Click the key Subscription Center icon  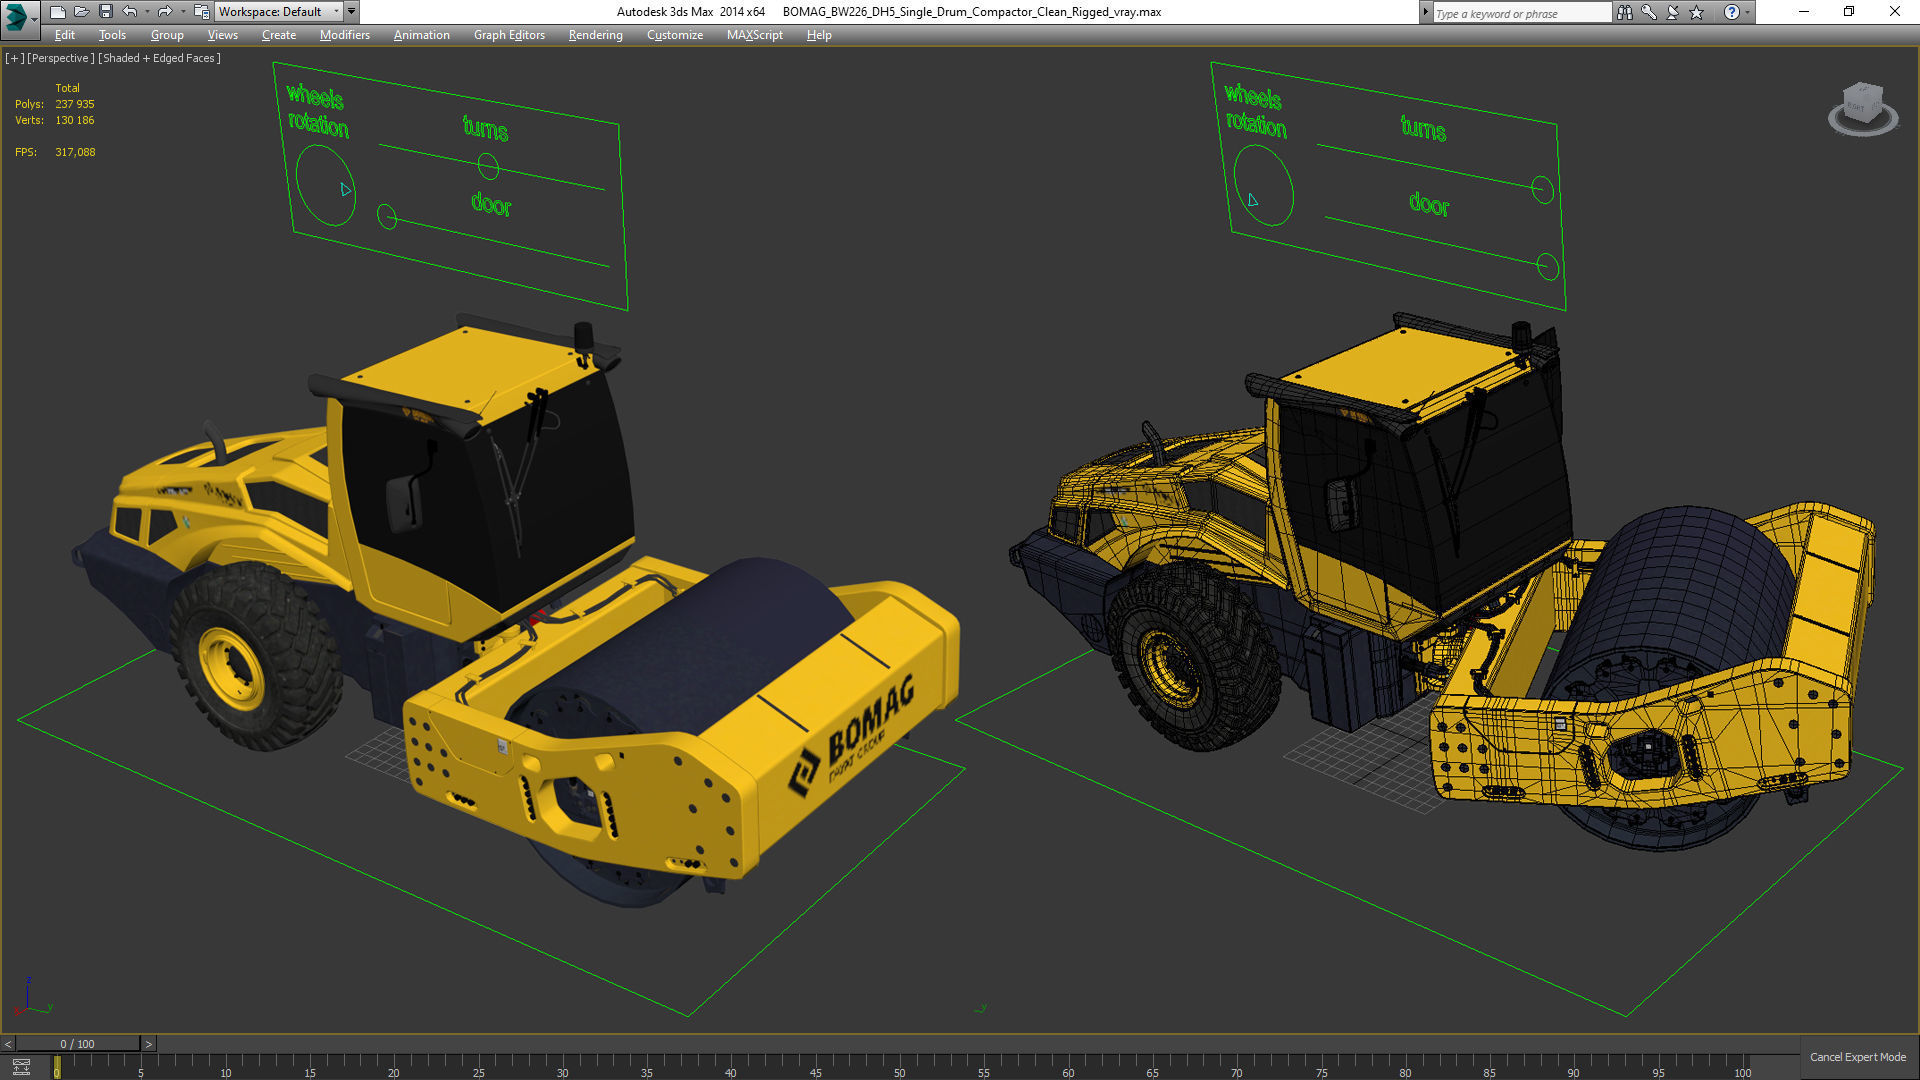point(1649,12)
